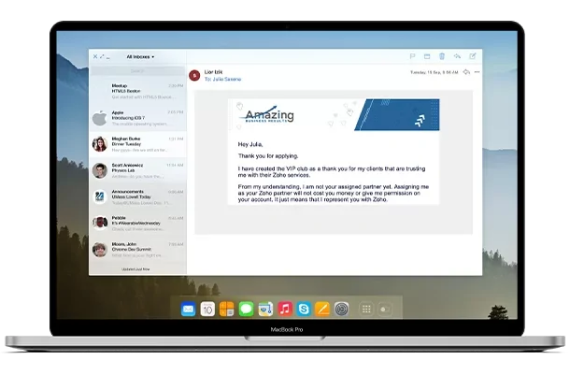
Task: Archive the message using the archive box icon
Action: pyautogui.click(x=427, y=56)
